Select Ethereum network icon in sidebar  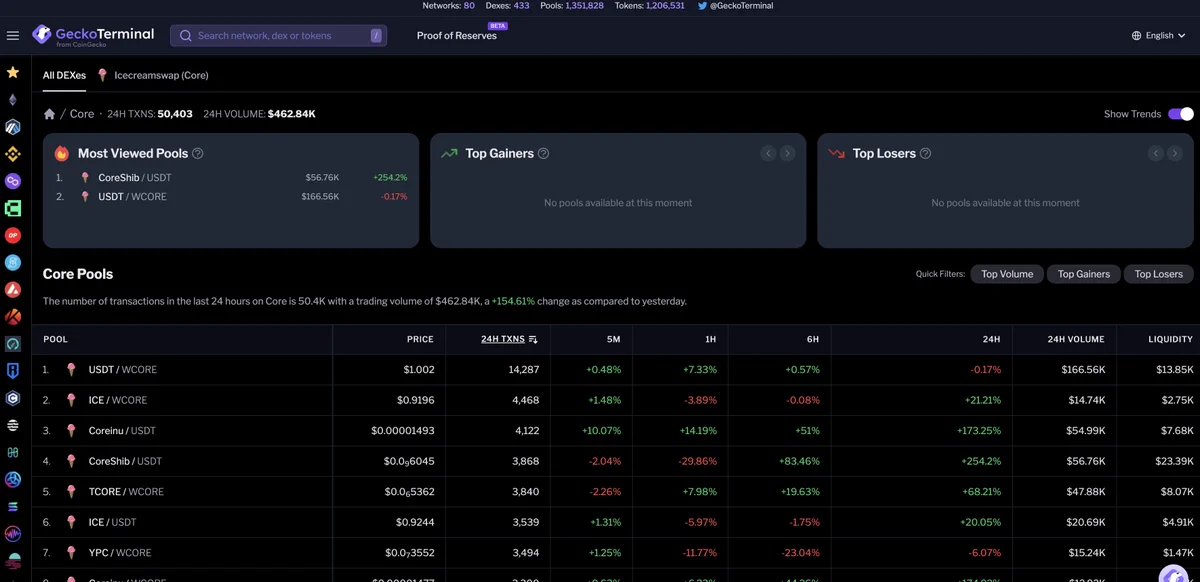(13, 100)
